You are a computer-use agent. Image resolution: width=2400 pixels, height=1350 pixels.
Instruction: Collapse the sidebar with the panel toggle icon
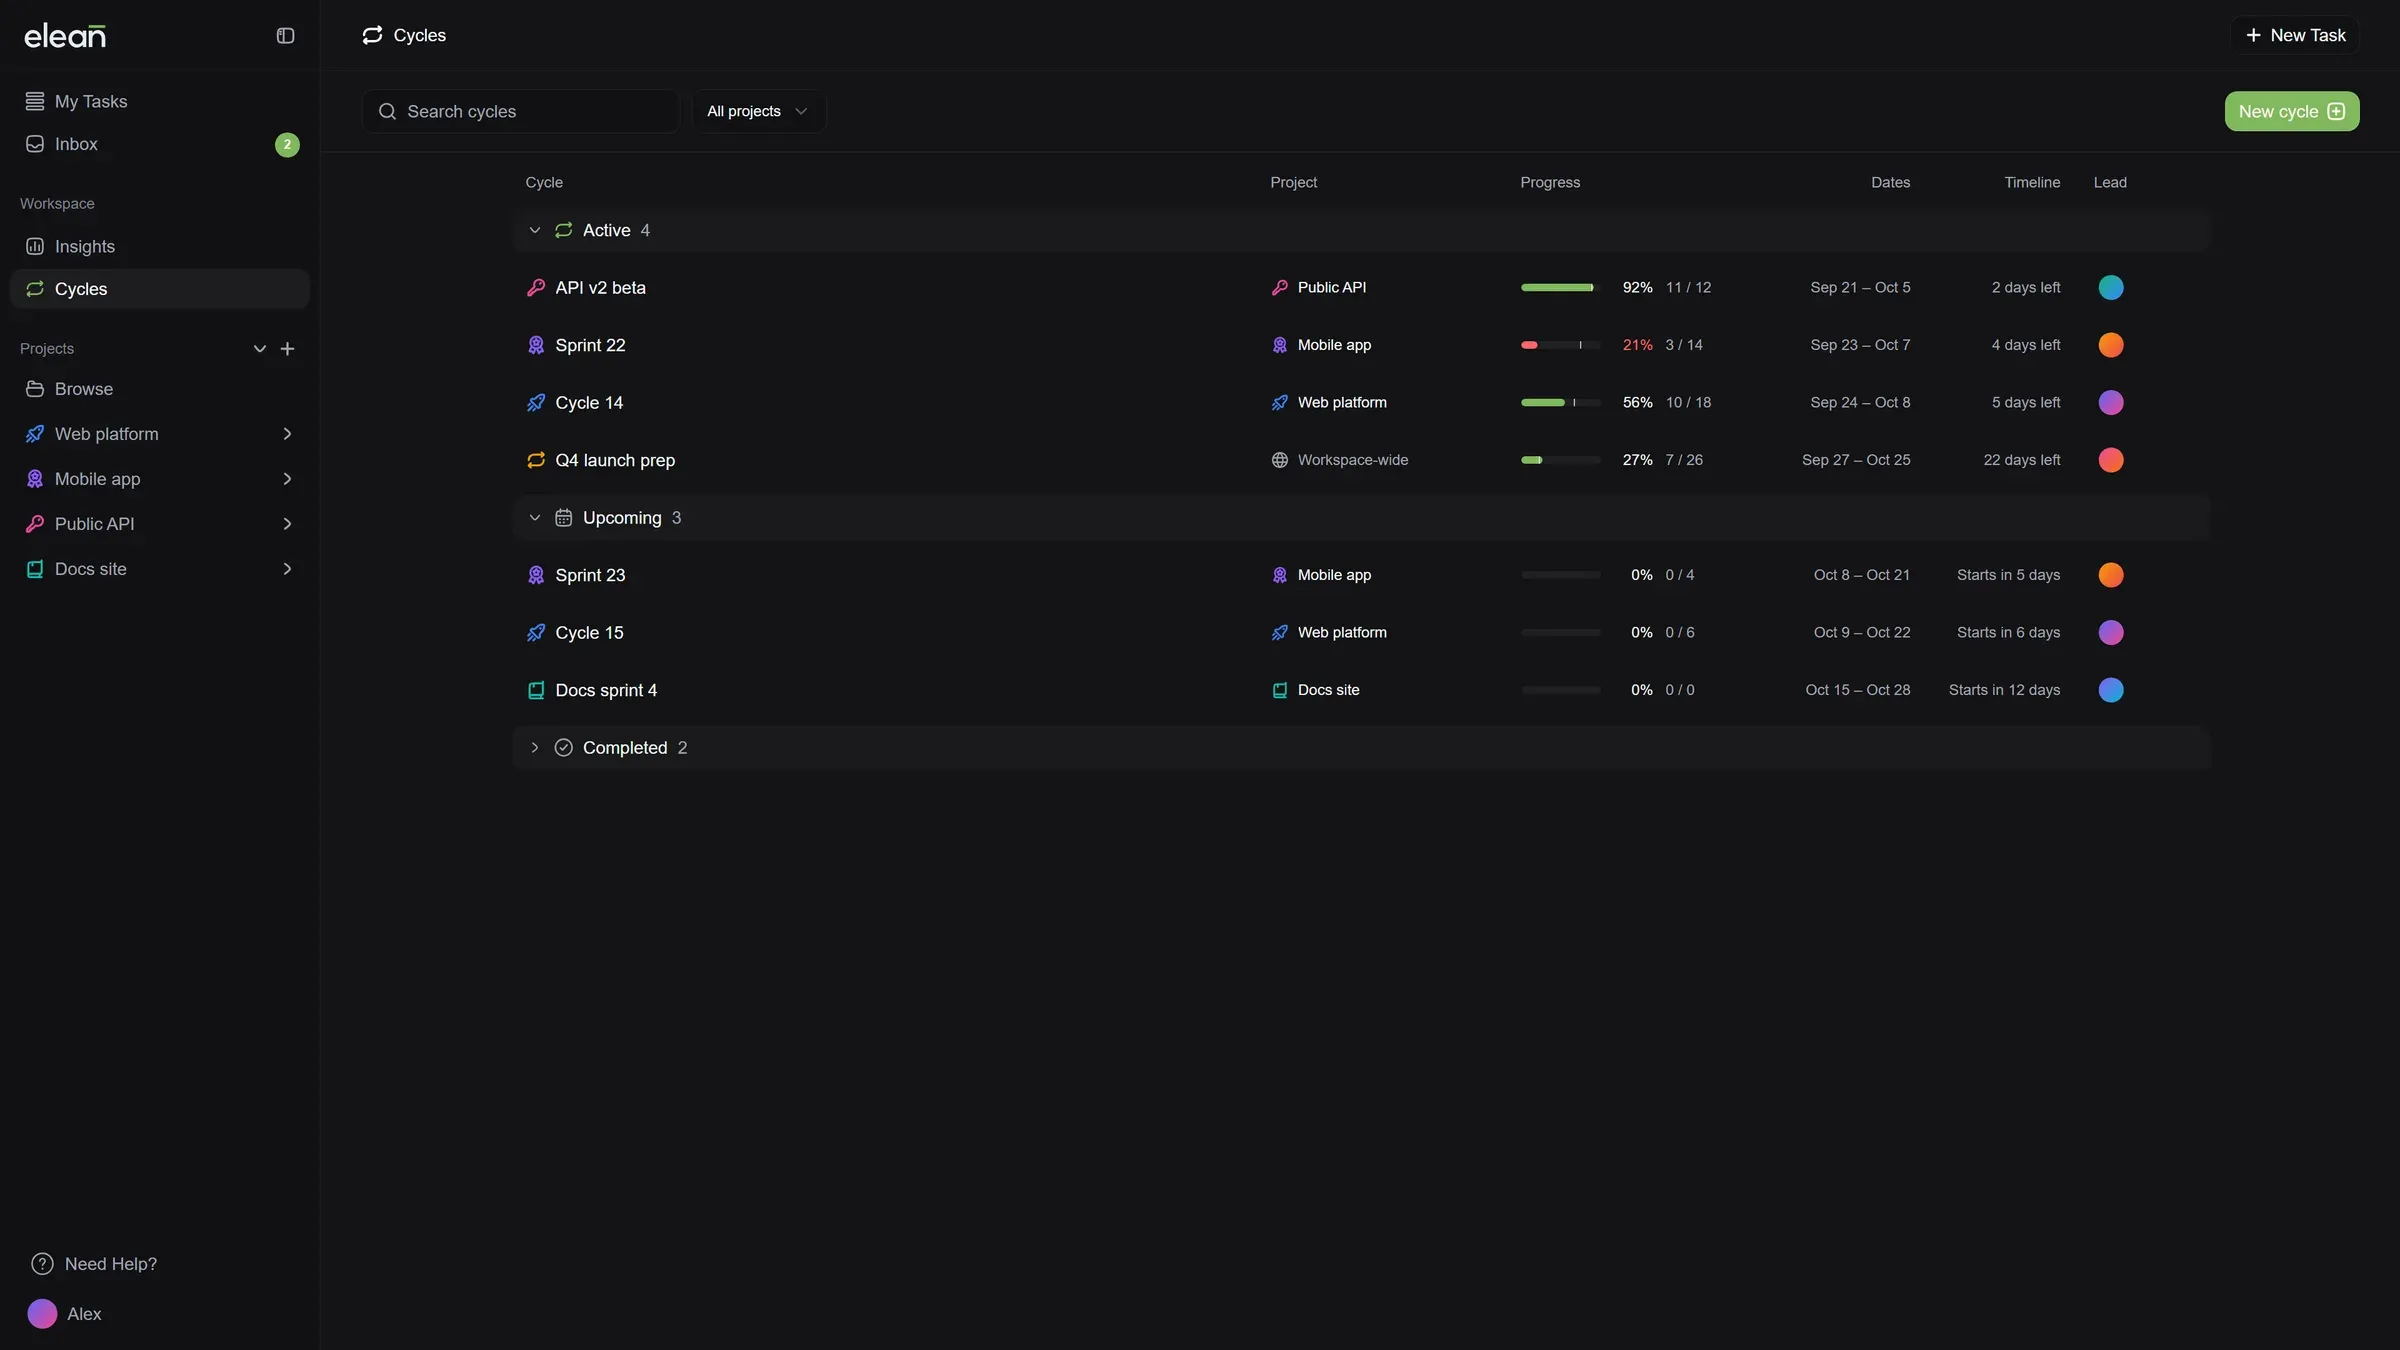coord(285,36)
